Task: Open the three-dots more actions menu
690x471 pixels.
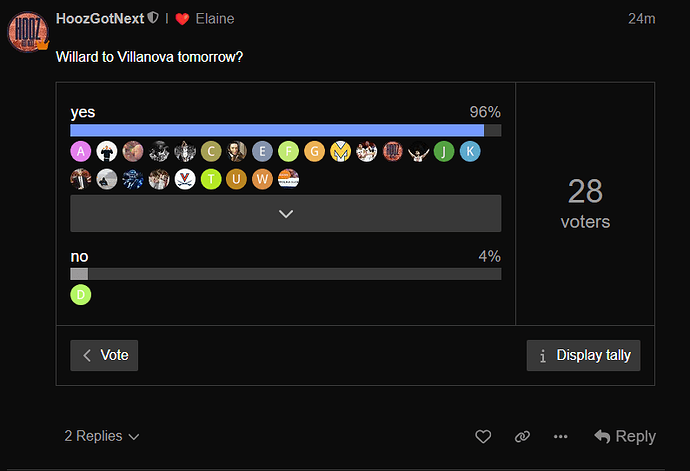Action: click(x=560, y=436)
